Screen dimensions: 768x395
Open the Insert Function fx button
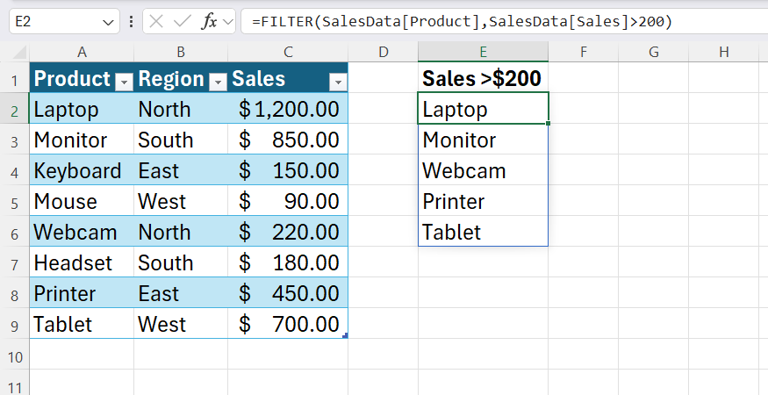(x=210, y=22)
